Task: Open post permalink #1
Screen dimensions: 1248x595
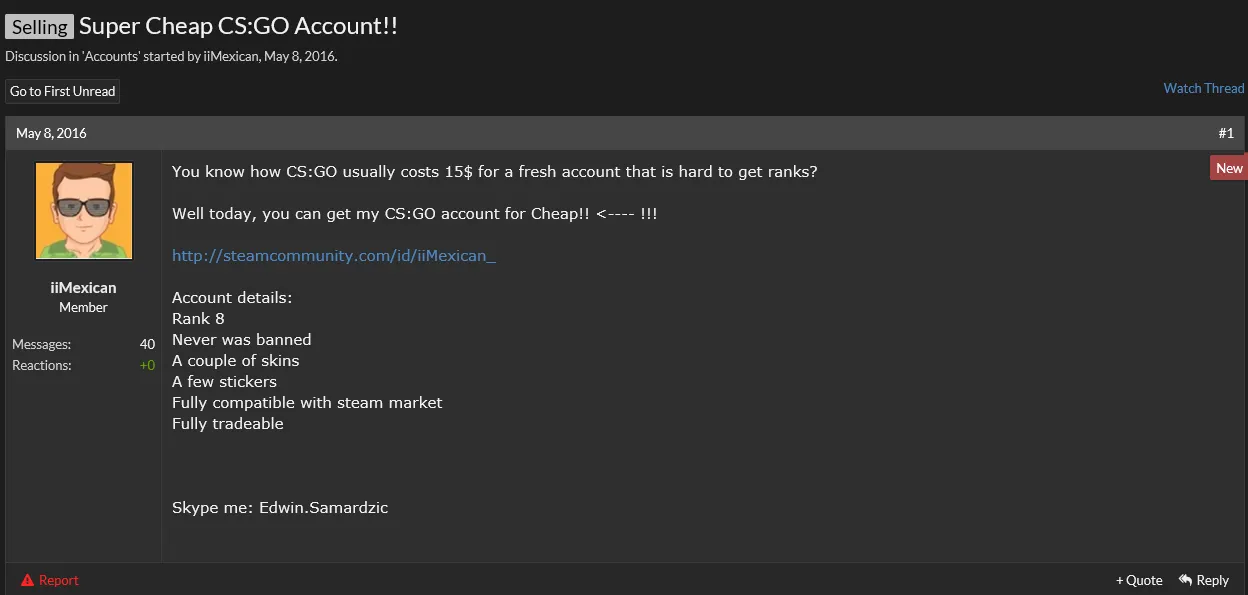Action: 1226,133
